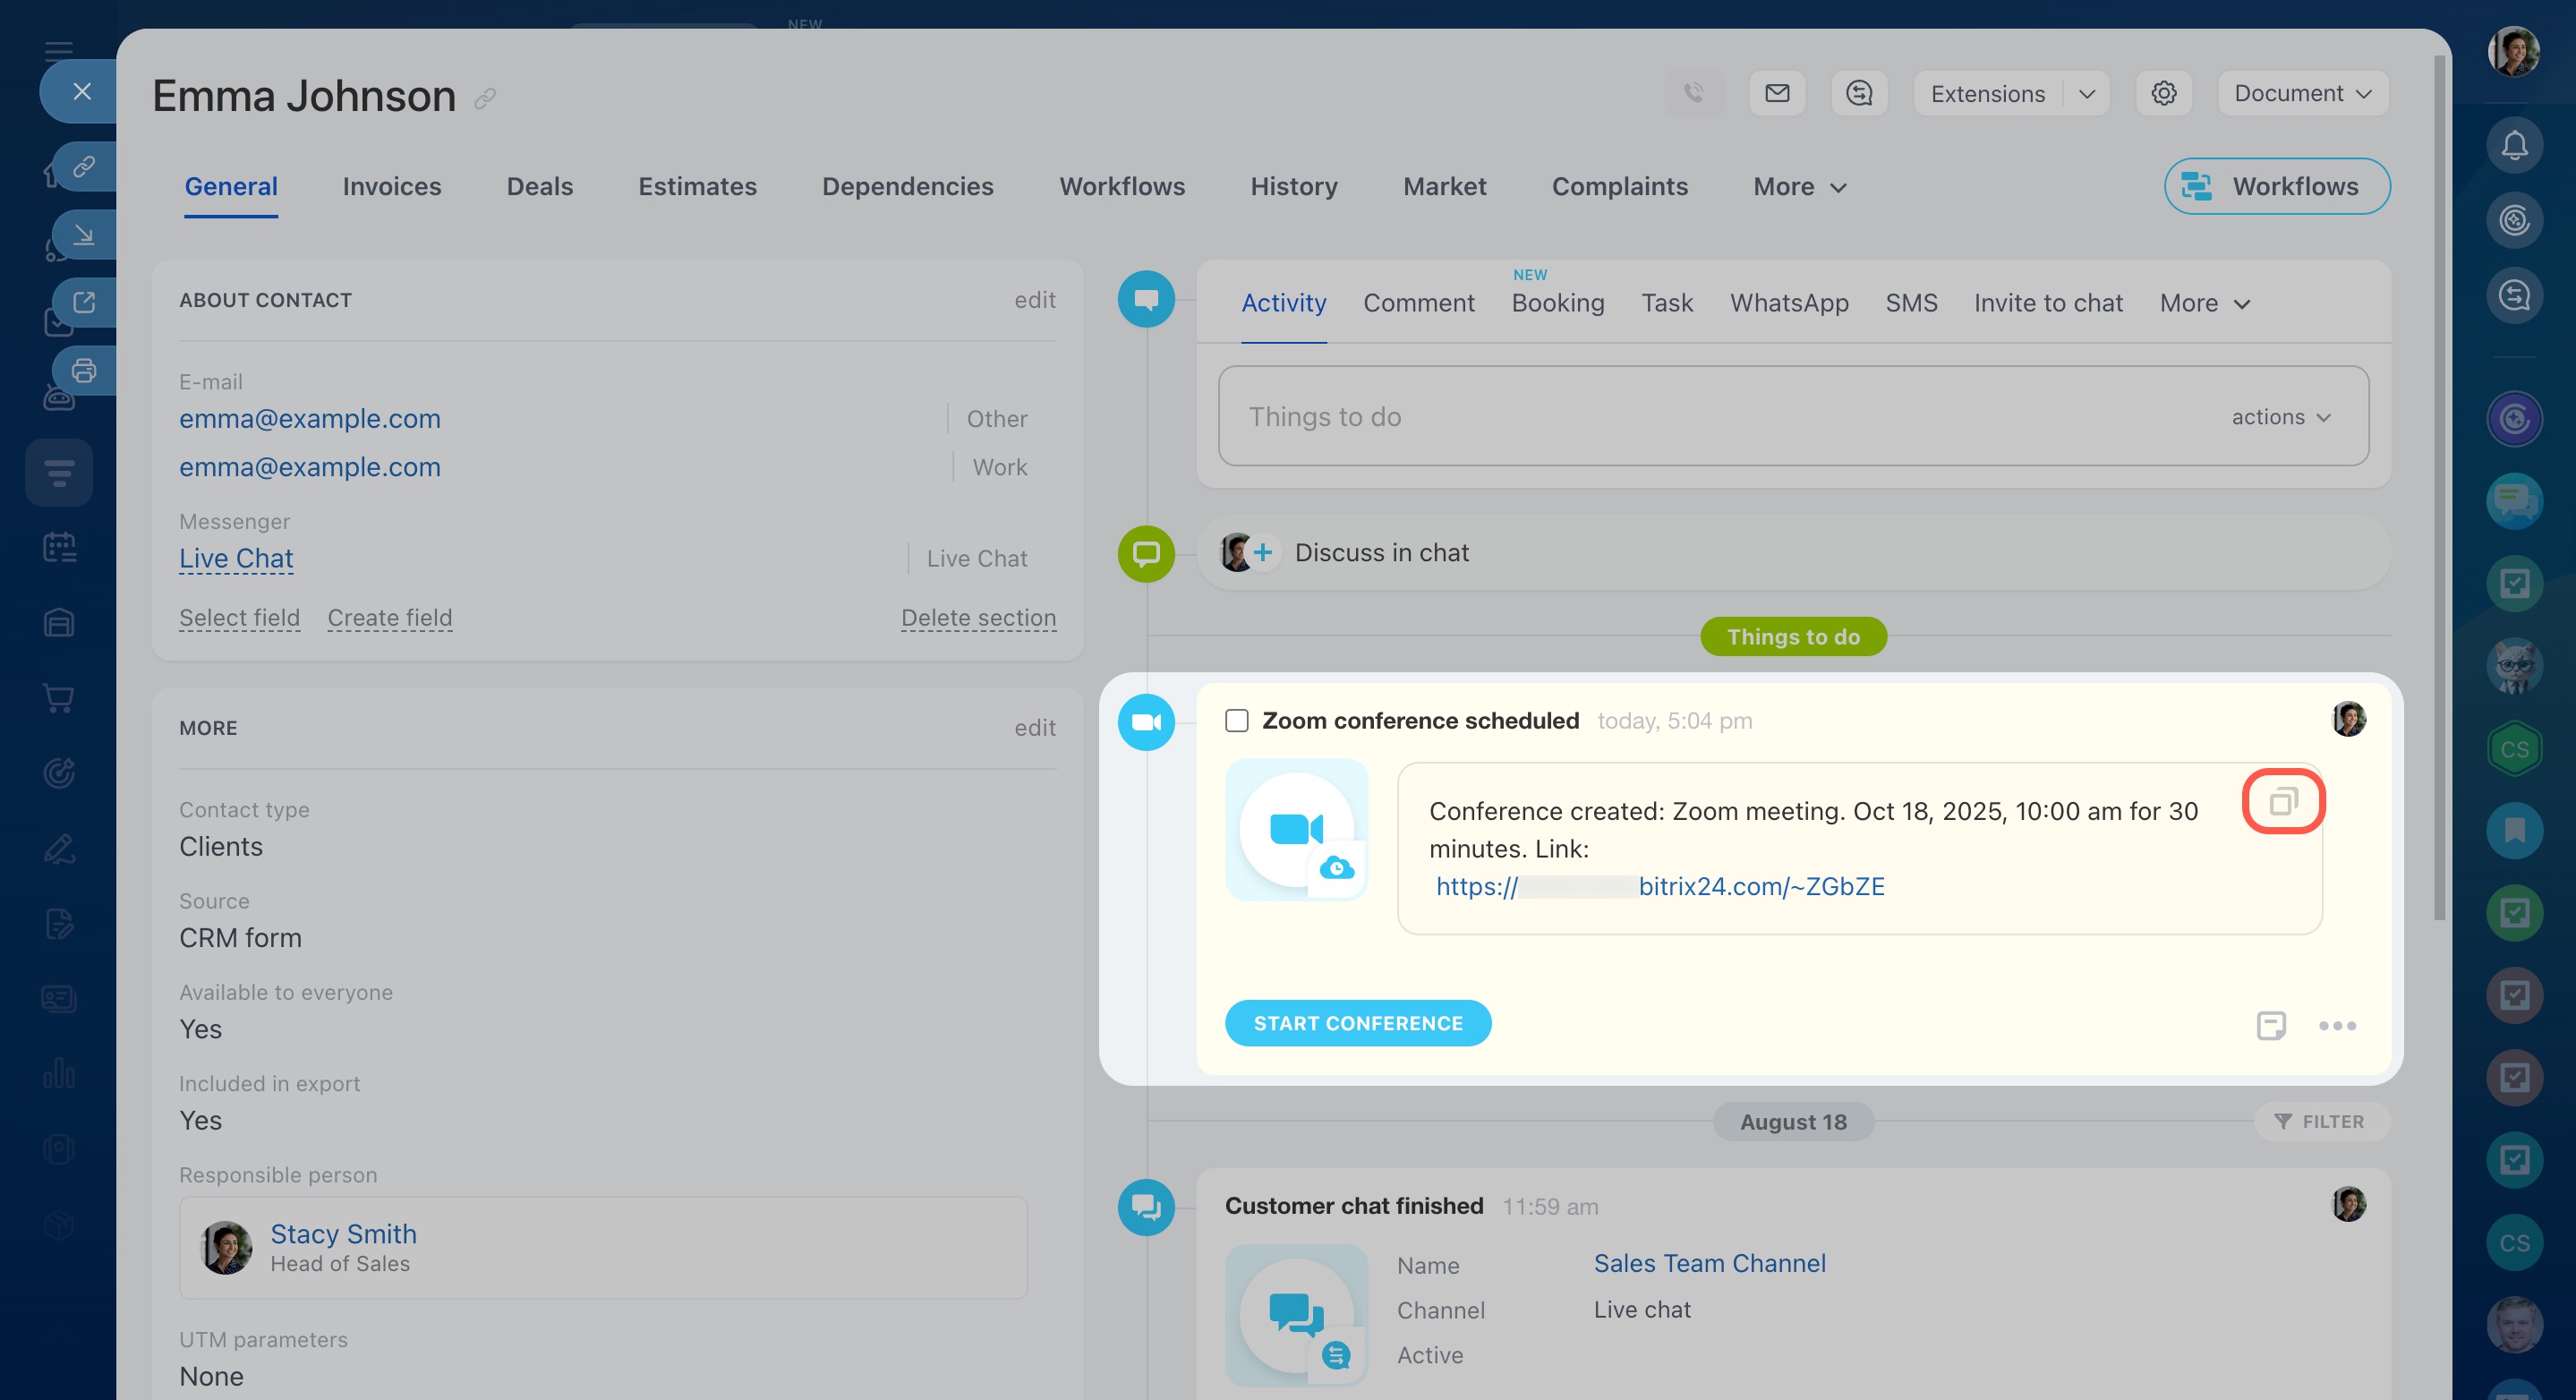The image size is (2576, 1400).
Task: Expand the actions dropdown in Things to do
Action: (2281, 417)
